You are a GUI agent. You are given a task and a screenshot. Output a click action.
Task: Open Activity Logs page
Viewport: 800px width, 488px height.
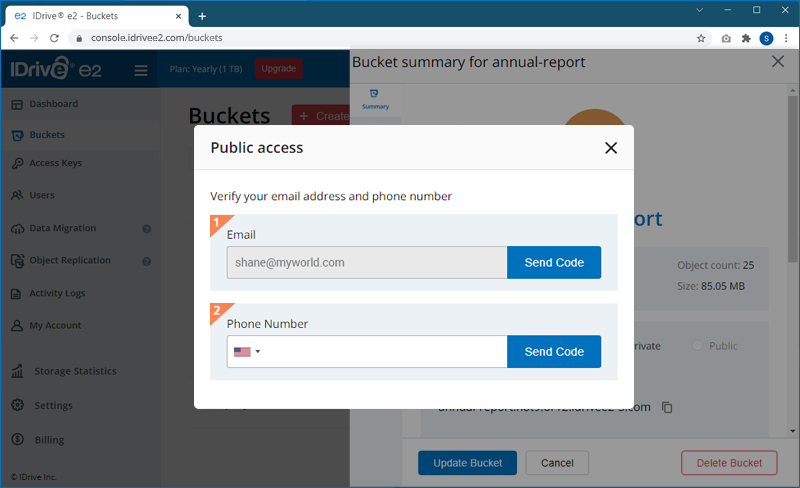point(57,293)
